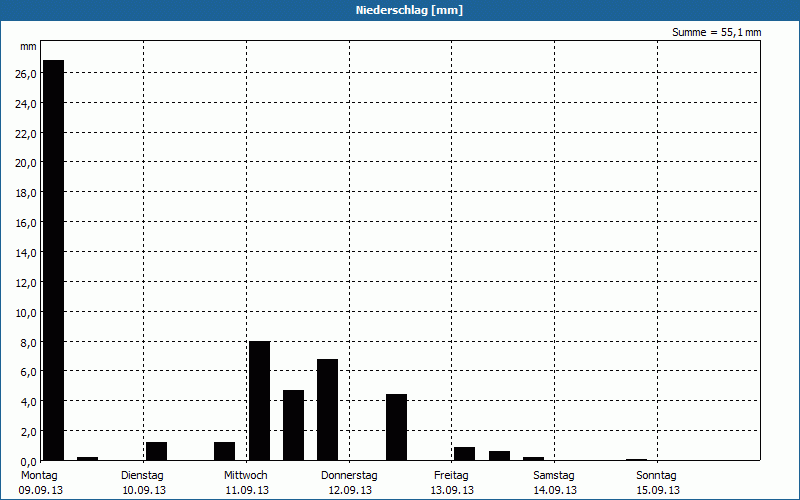Select the Dienstag axis label
Screen dimensions: 800x500
click(x=144, y=475)
